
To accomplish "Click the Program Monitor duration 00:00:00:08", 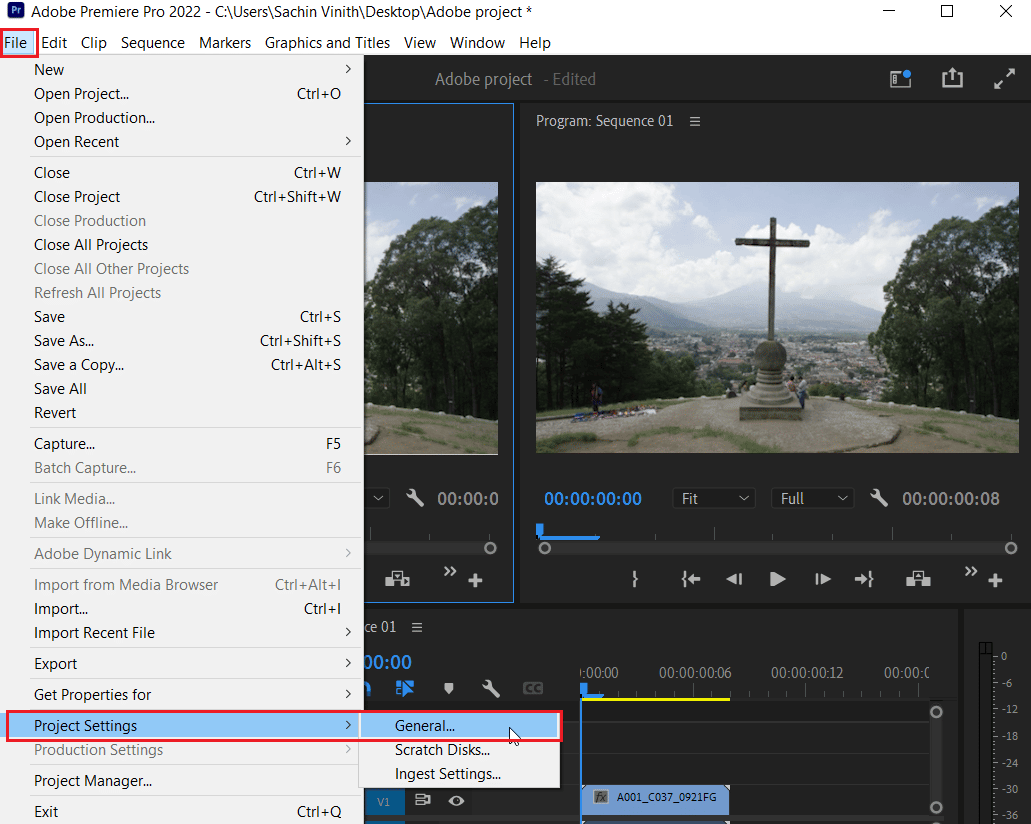I will [951, 498].
